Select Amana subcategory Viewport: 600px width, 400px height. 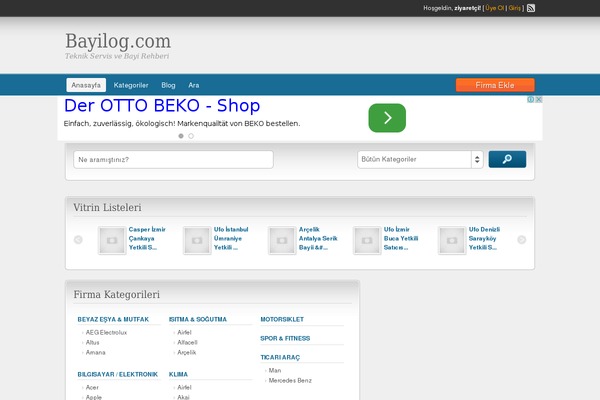pos(96,353)
